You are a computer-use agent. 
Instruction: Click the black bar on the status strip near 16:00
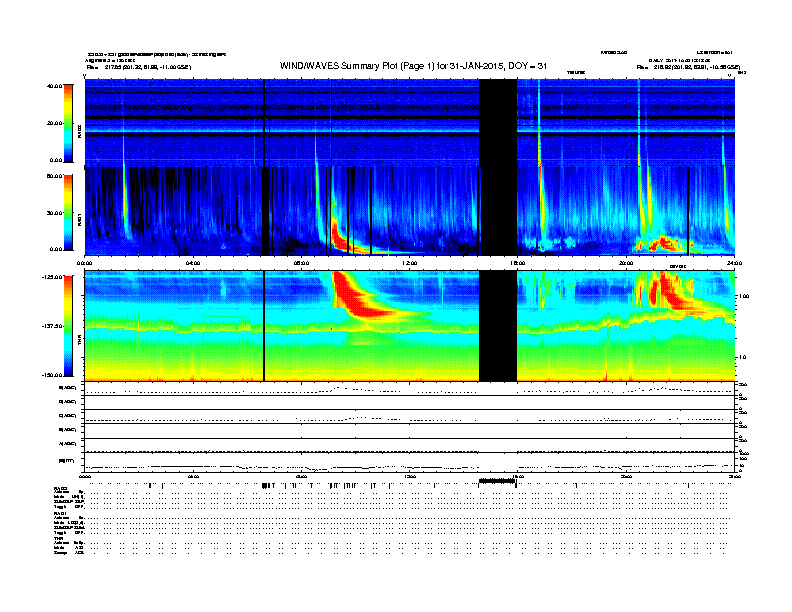click(x=498, y=481)
